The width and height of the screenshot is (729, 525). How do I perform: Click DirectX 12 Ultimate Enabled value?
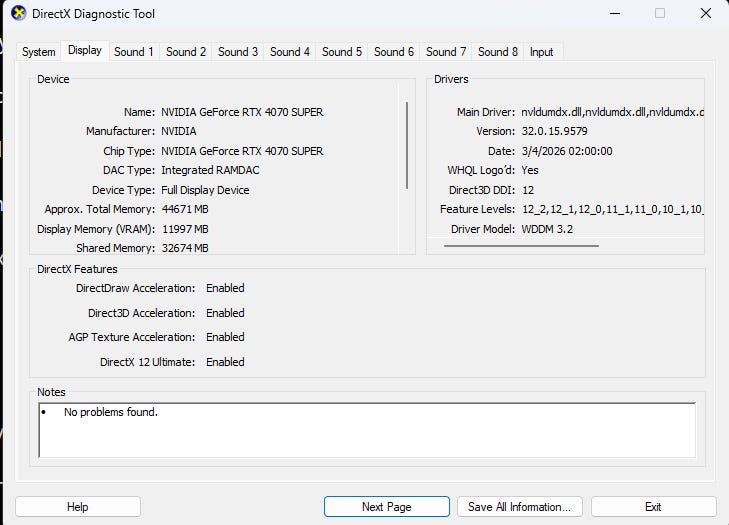tap(225, 362)
